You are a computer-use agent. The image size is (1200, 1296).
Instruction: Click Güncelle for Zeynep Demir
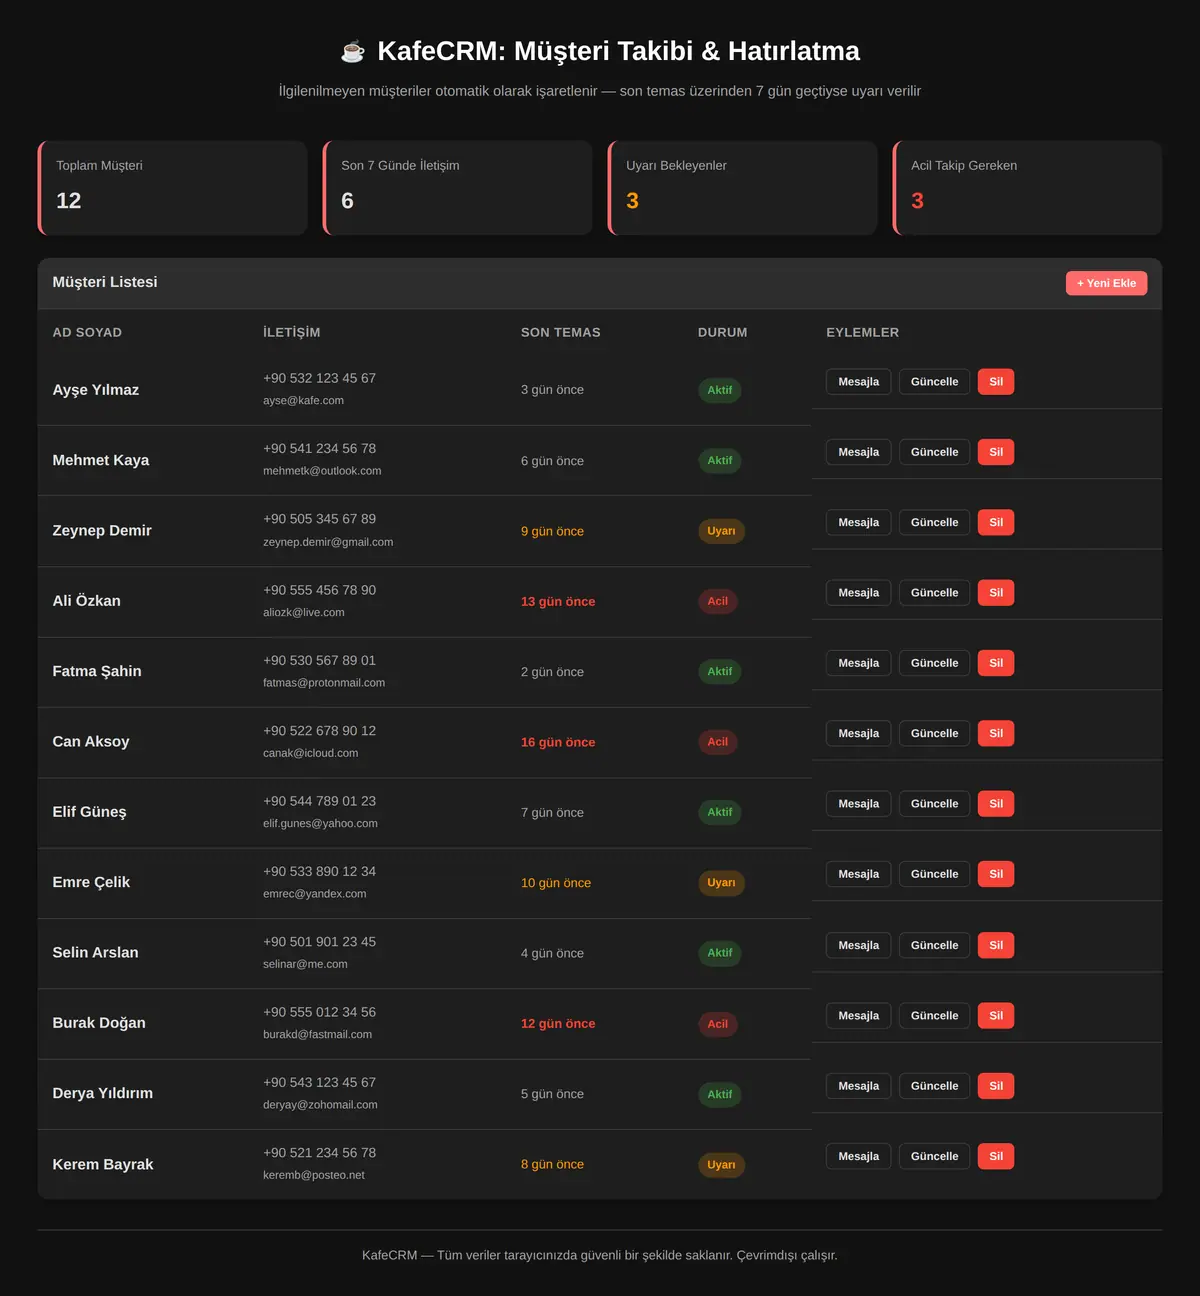934,522
